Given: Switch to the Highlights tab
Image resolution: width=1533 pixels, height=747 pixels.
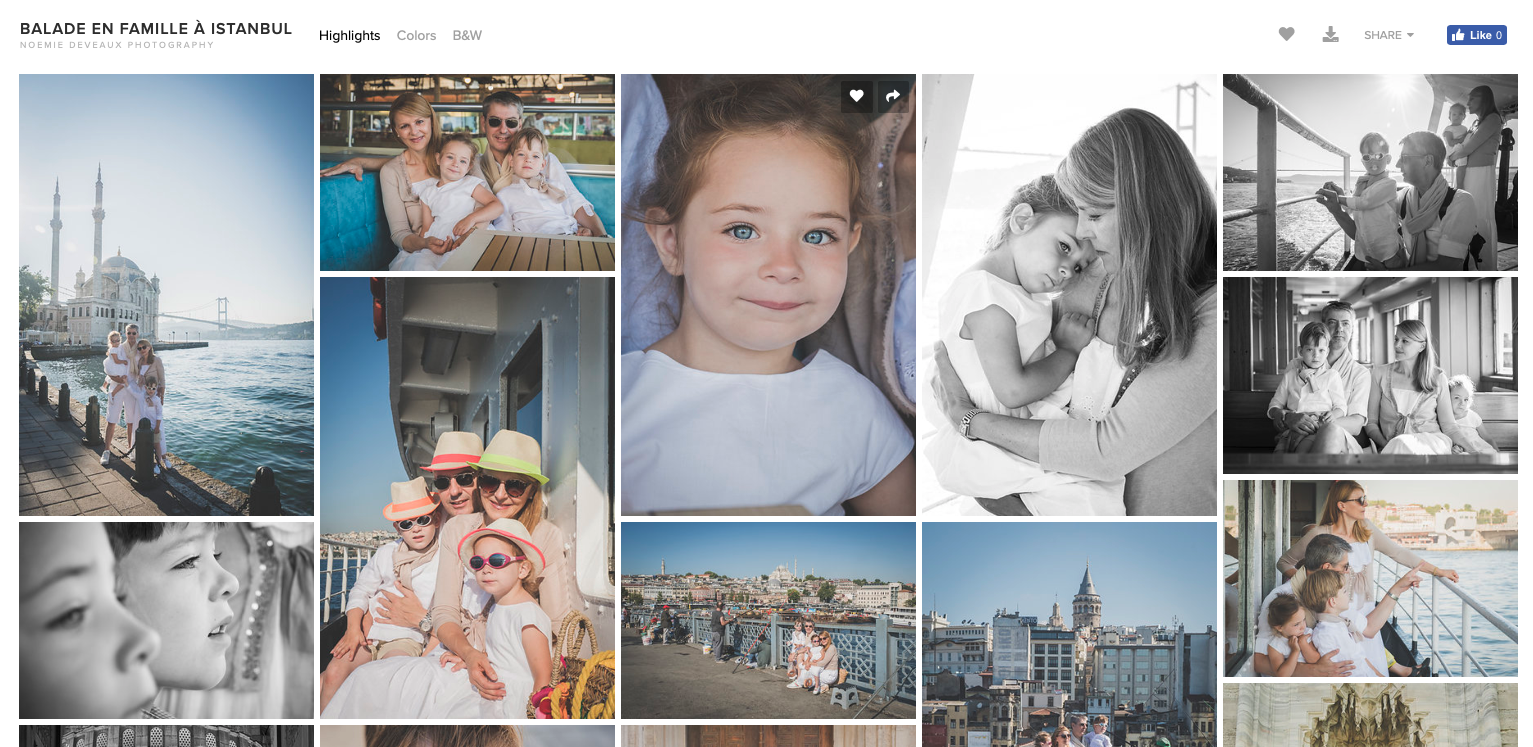Looking at the screenshot, I should (x=349, y=35).
